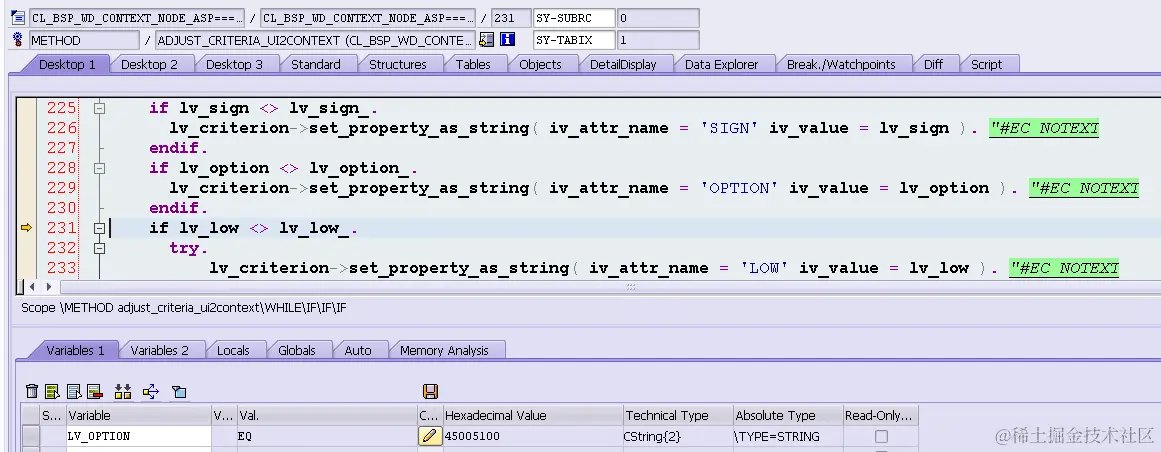Click the icon left of the blue info icon
The image size is (1161, 452).
click(x=486, y=39)
